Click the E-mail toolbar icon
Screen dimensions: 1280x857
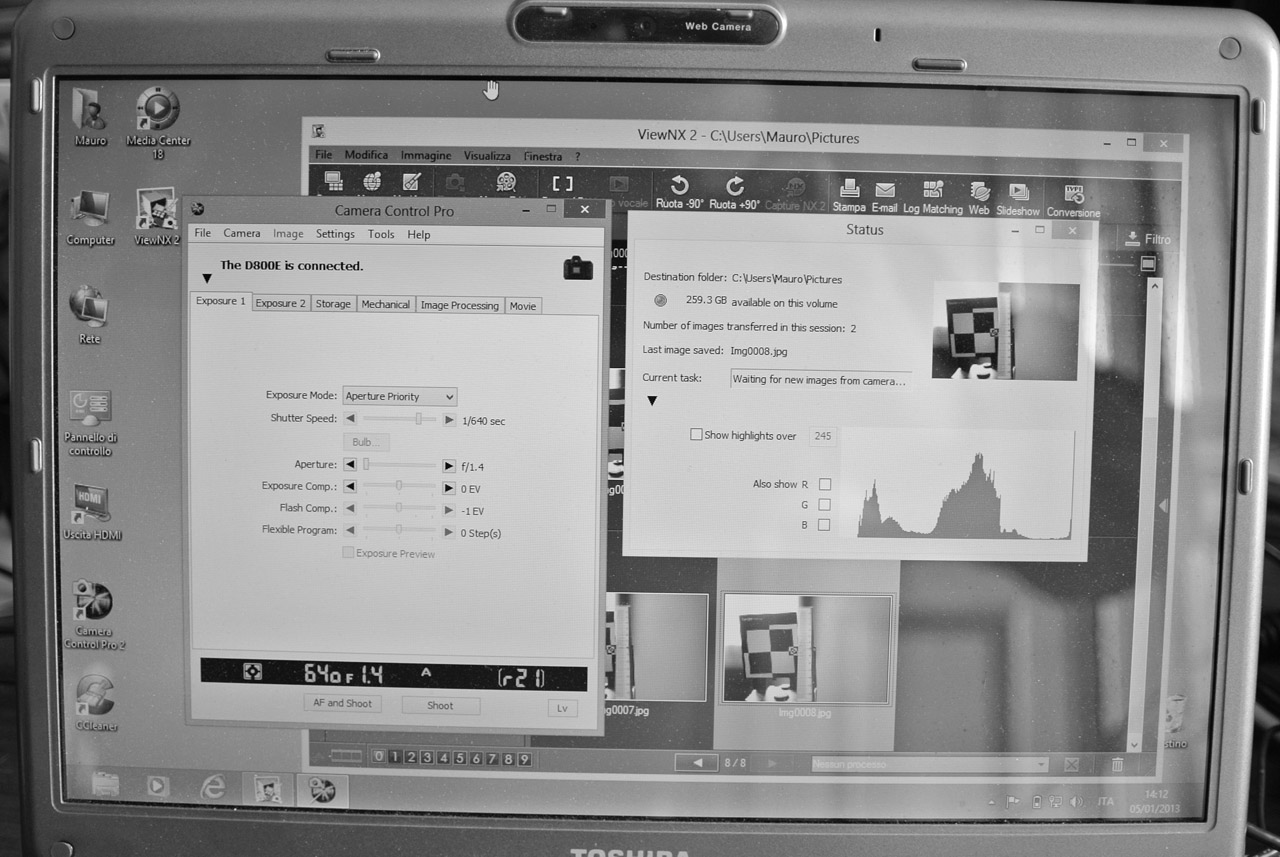(x=885, y=196)
